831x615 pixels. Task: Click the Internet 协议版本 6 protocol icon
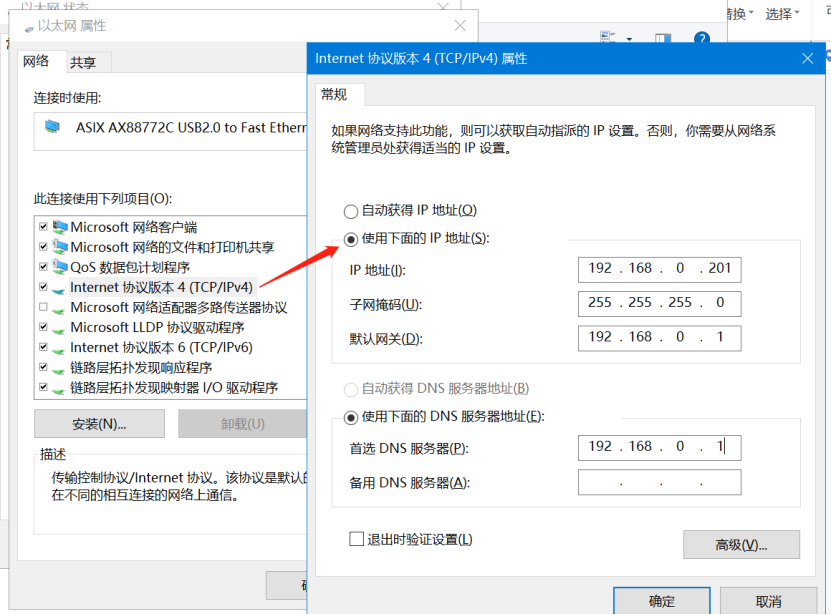coord(60,347)
